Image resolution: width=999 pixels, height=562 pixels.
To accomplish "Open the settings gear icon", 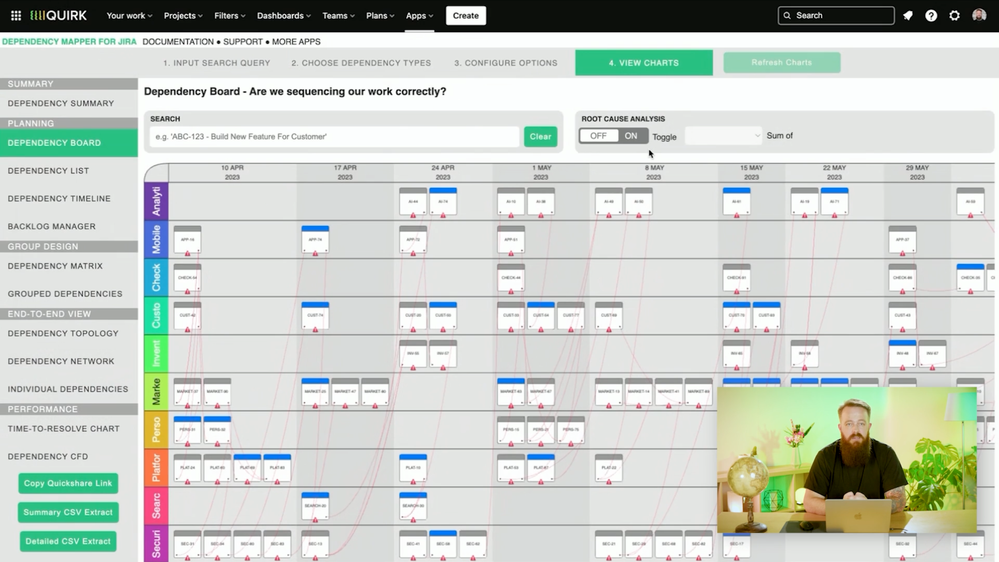I will tap(954, 15).
